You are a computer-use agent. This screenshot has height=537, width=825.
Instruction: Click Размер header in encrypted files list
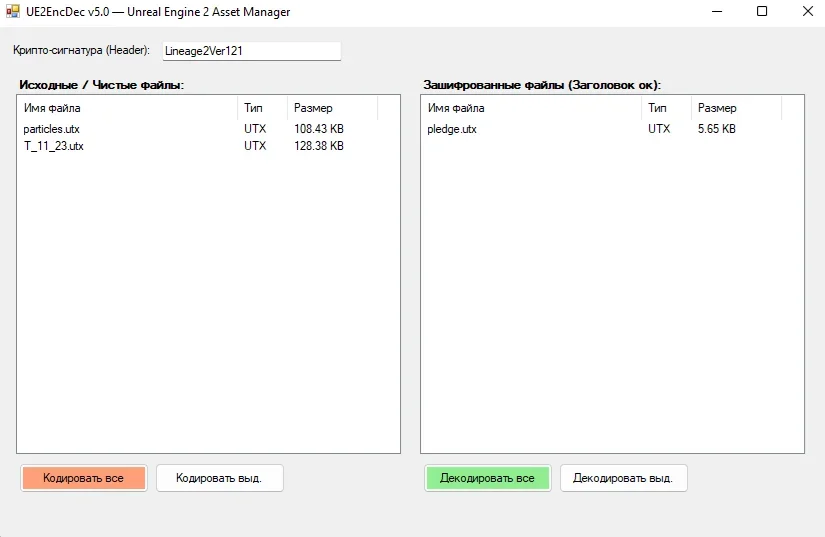point(736,108)
